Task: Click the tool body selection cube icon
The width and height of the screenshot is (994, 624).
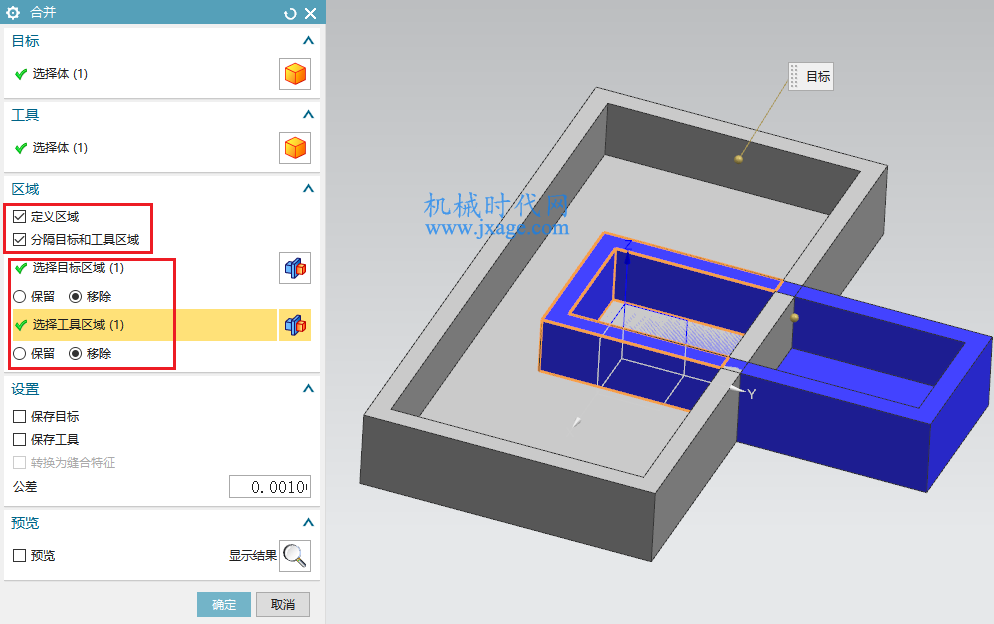Action: coord(295,148)
